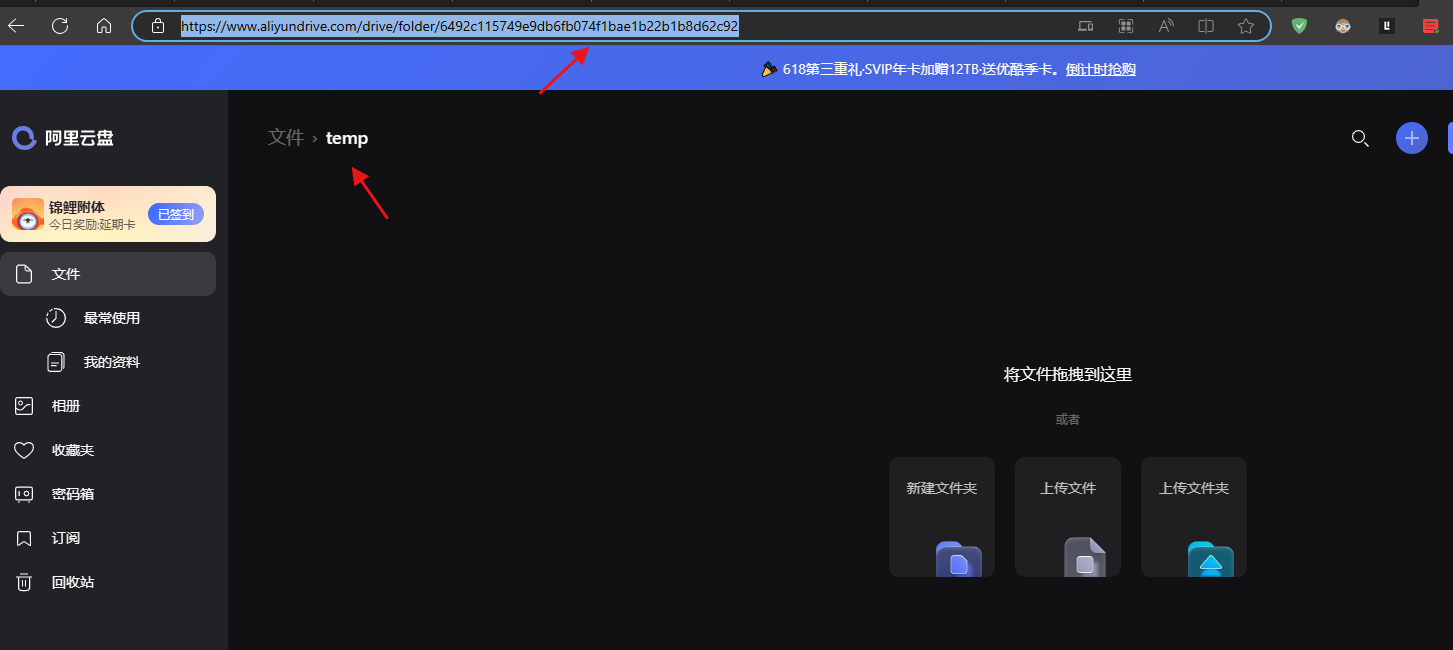Select 文件 in sidebar
Image resolution: width=1453 pixels, height=650 pixels.
coord(108,274)
